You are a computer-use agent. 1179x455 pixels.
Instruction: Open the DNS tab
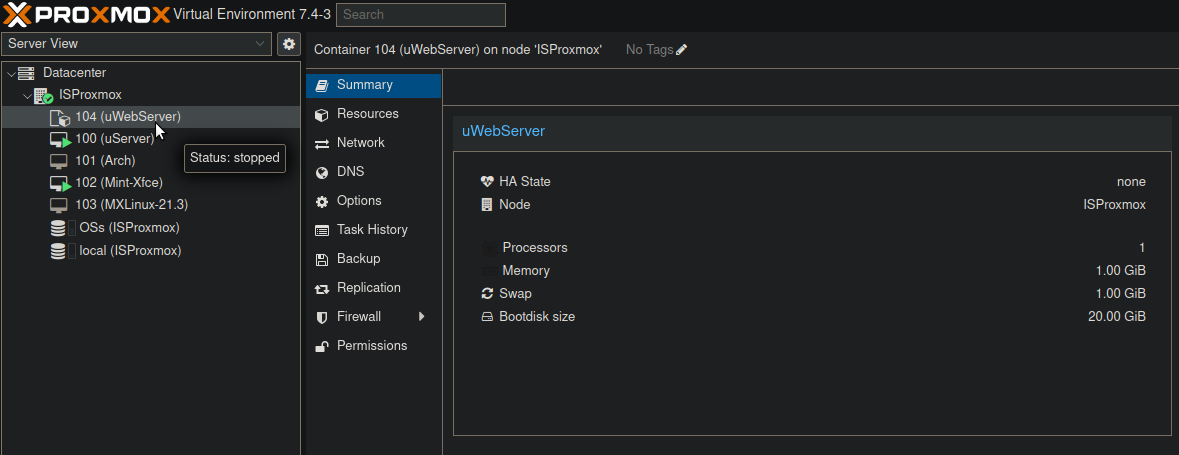tap(374, 172)
